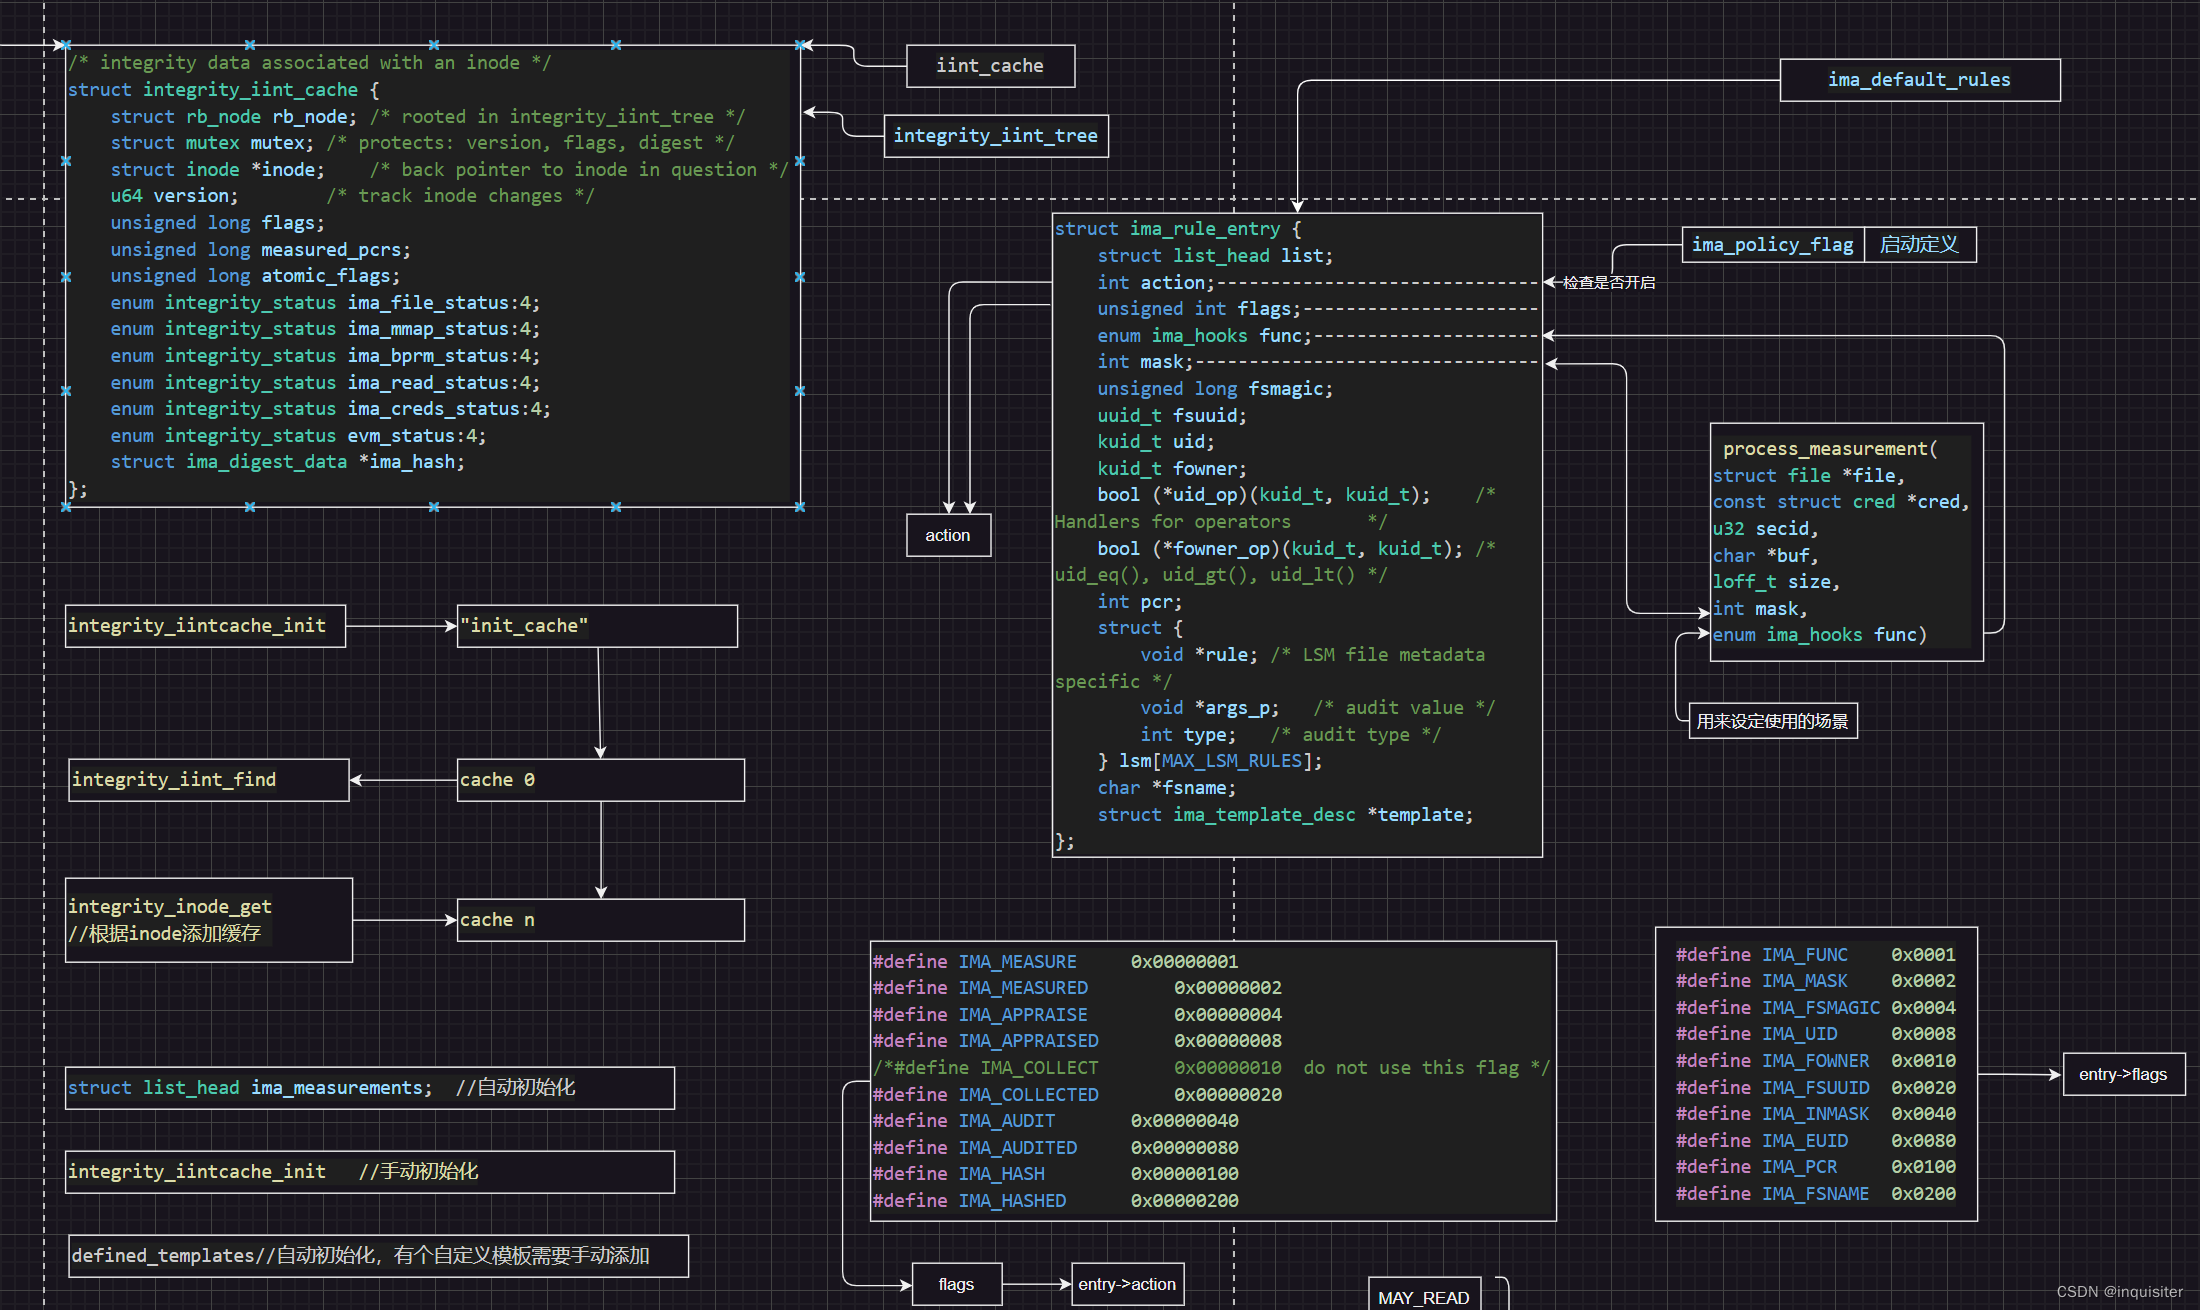Click the struct ima_rule_entry code block
Screen dimensions: 2200x1310
pos(1296,535)
